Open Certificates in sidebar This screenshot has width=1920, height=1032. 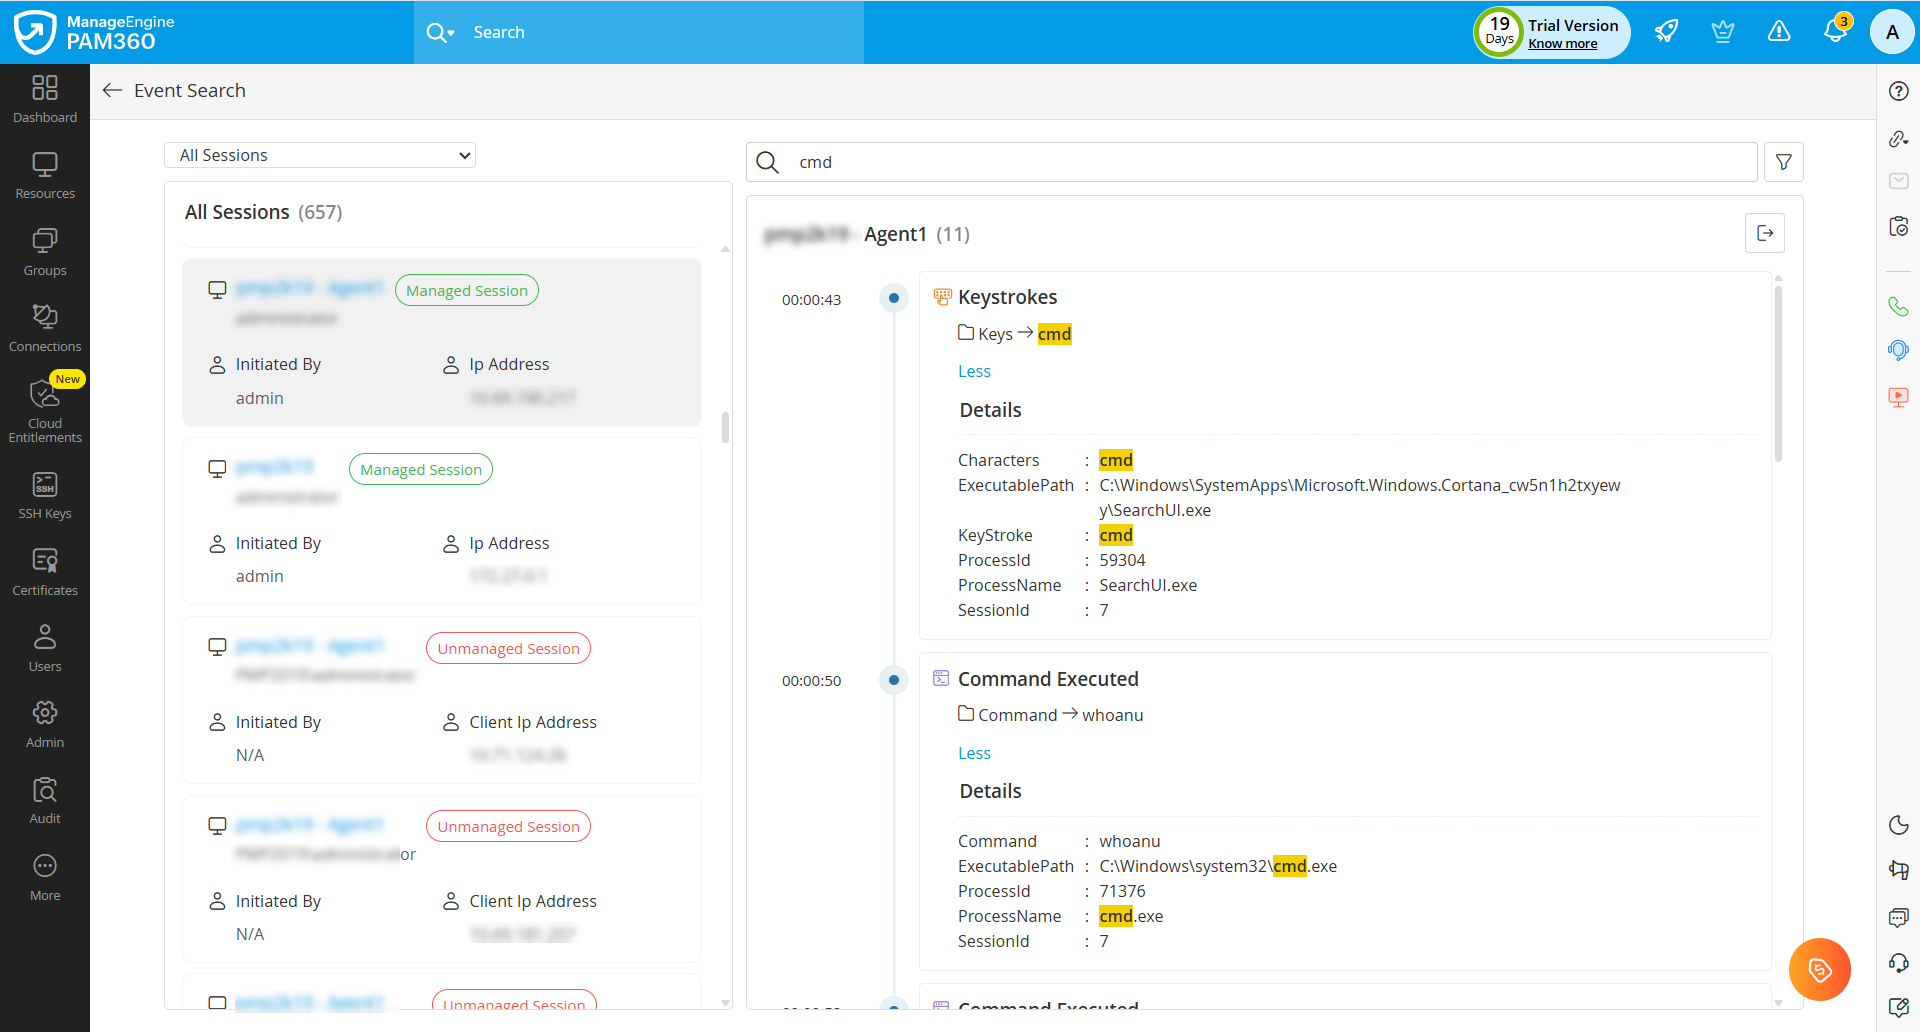tap(45, 572)
